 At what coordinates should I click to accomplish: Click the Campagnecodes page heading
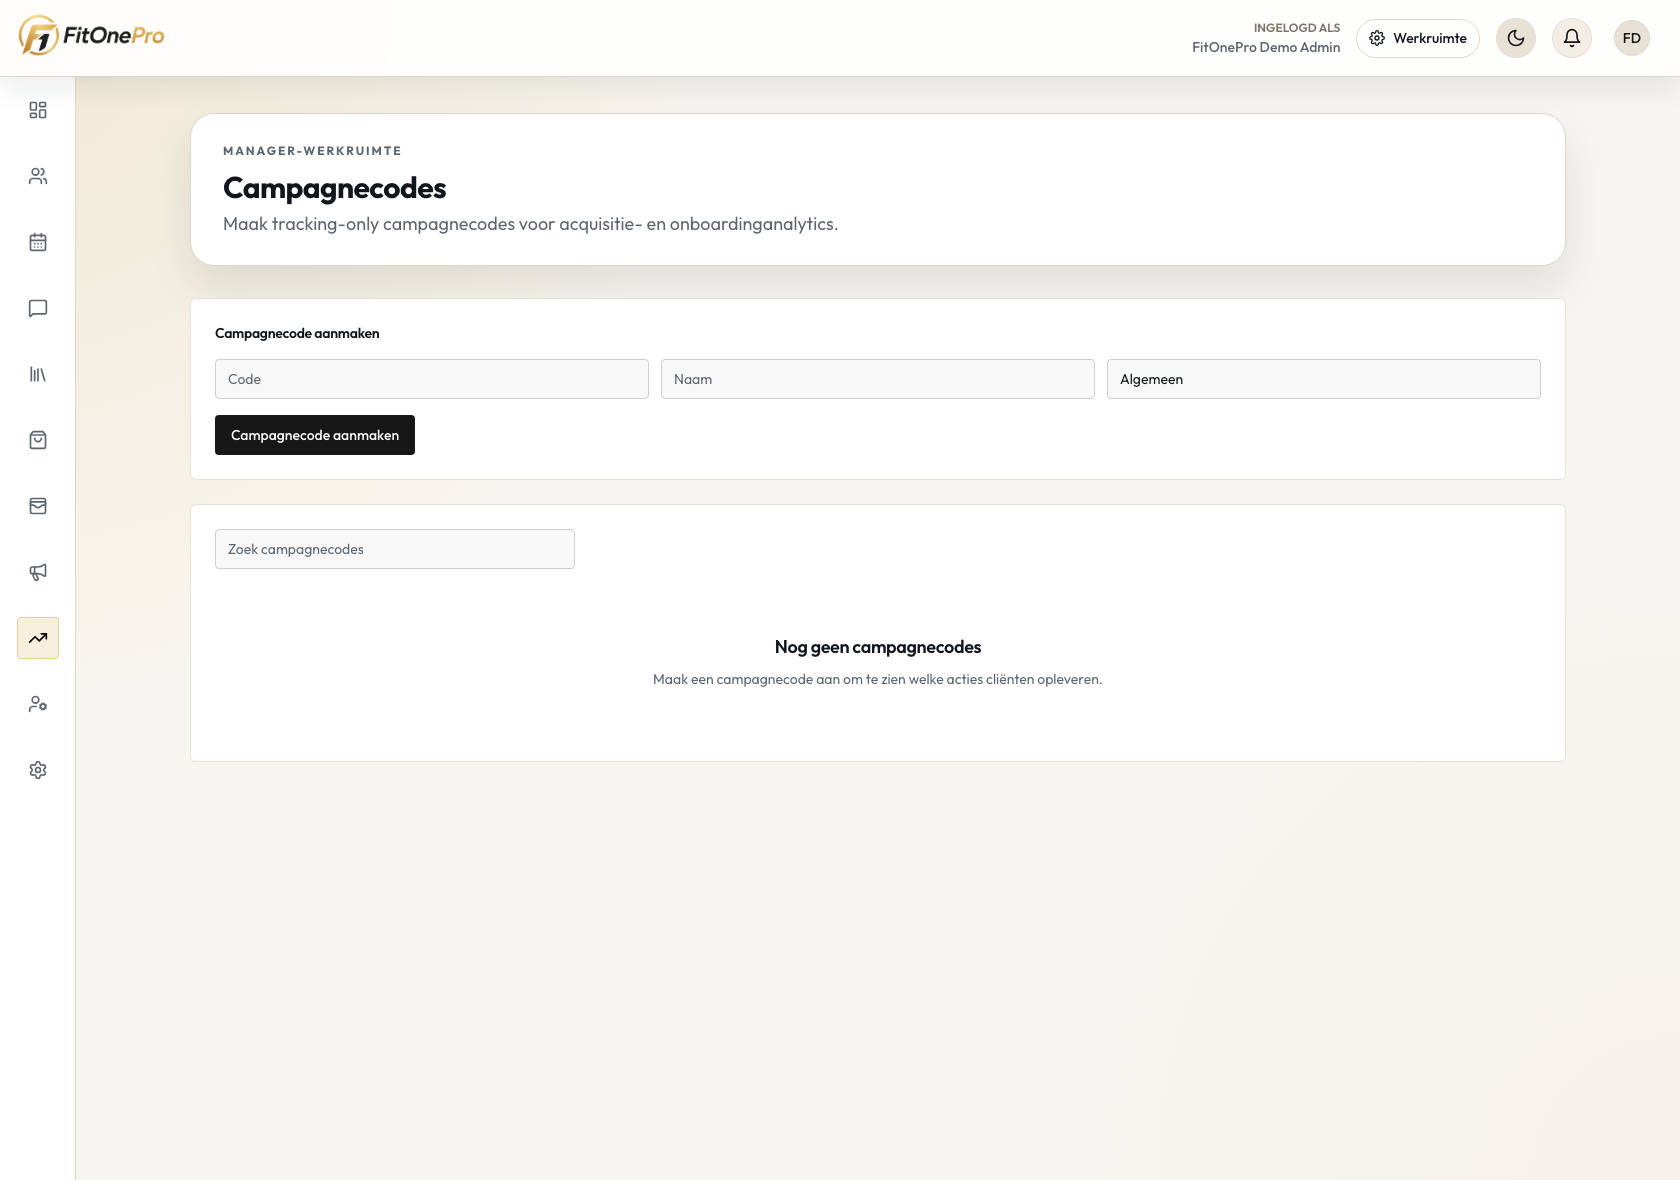click(x=335, y=188)
